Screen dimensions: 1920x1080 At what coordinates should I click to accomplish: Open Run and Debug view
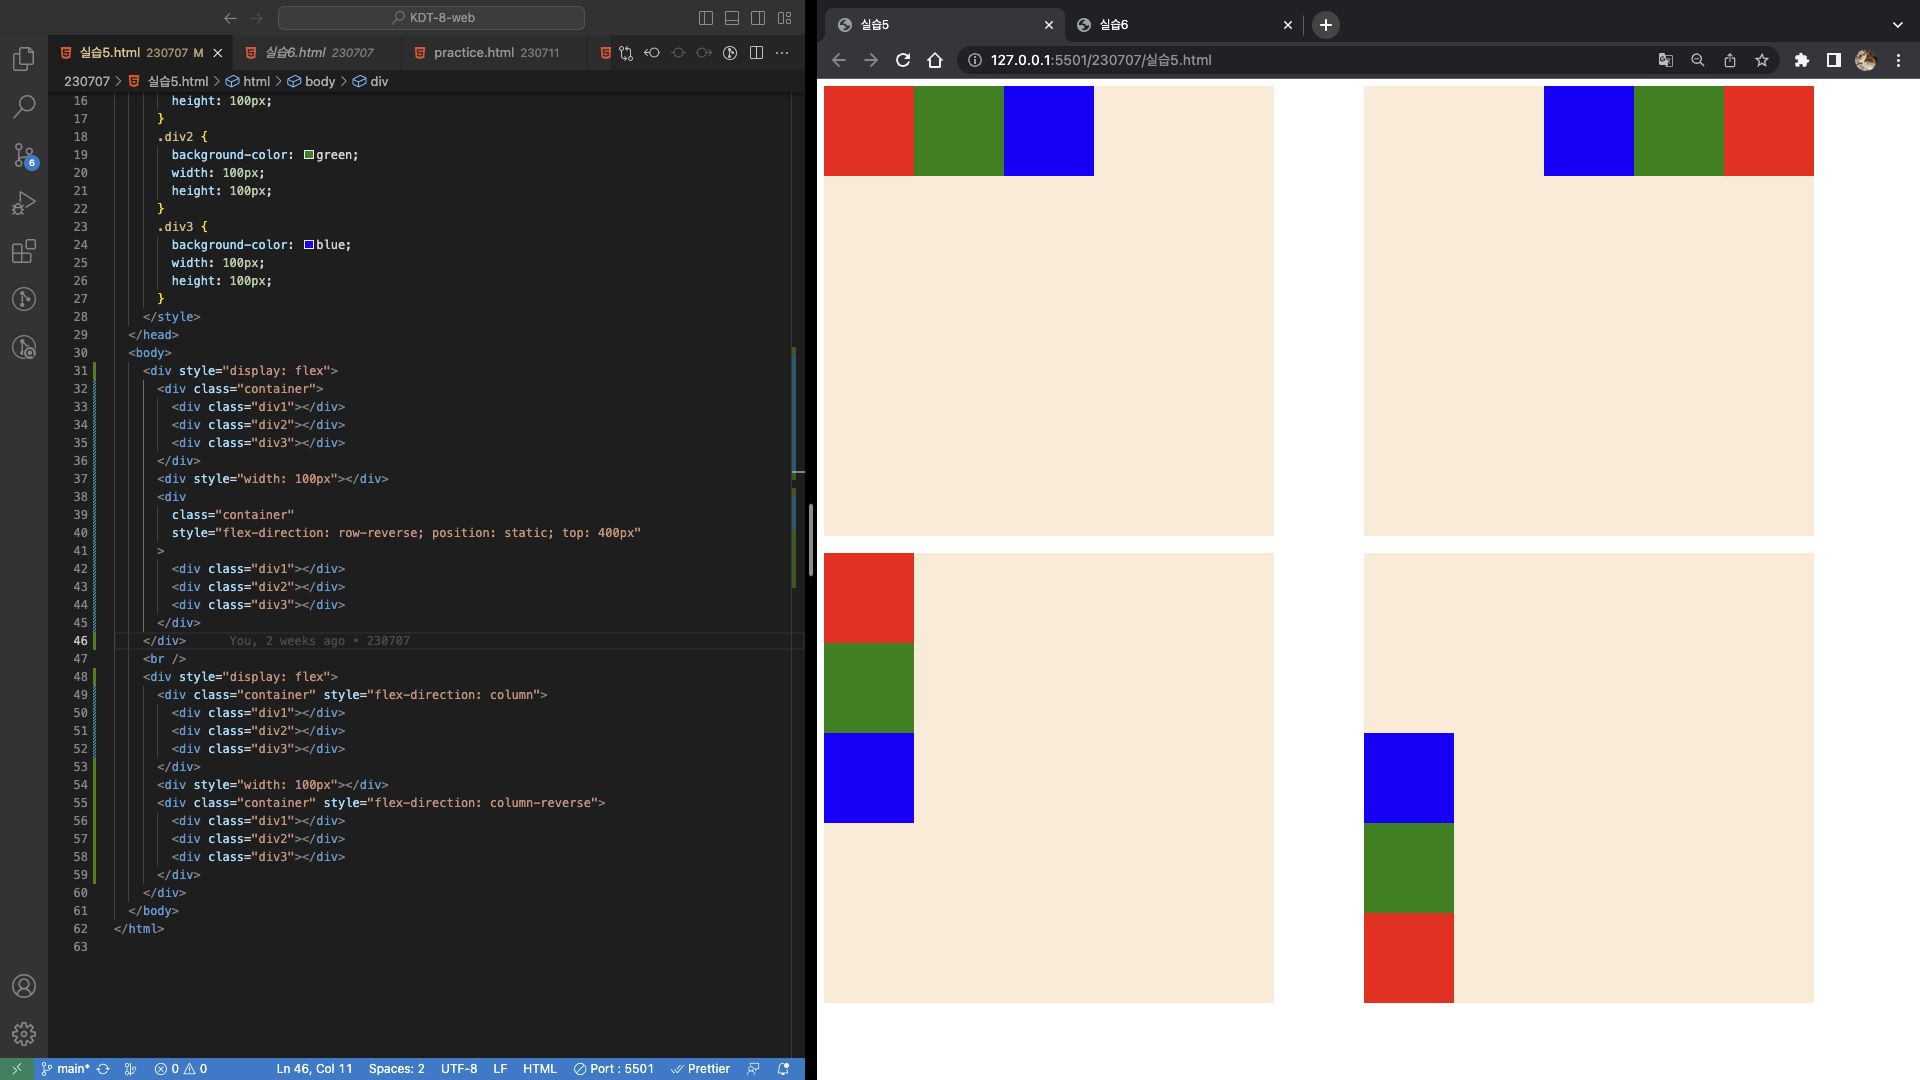click(x=24, y=203)
